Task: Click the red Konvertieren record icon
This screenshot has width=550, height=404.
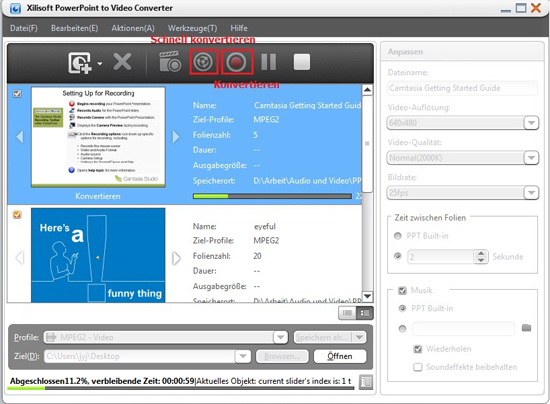Action: tap(237, 62)
